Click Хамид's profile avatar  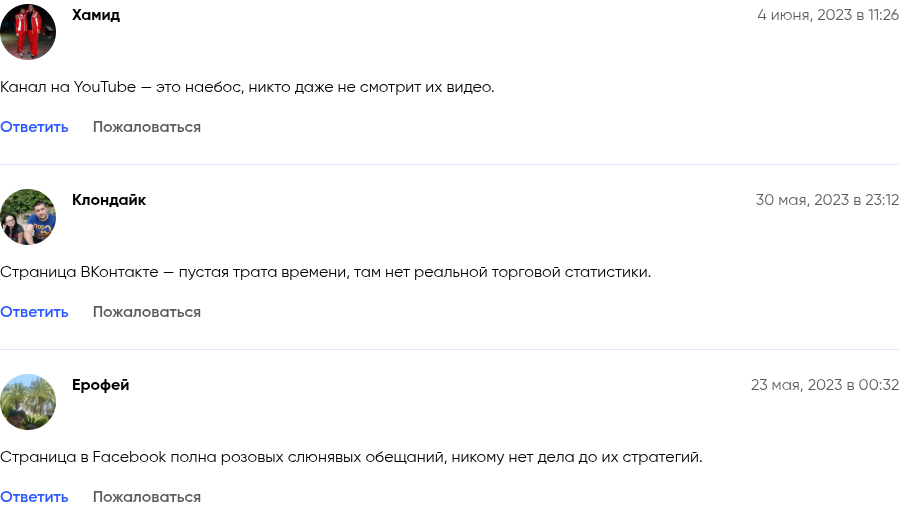pos(28,32)
